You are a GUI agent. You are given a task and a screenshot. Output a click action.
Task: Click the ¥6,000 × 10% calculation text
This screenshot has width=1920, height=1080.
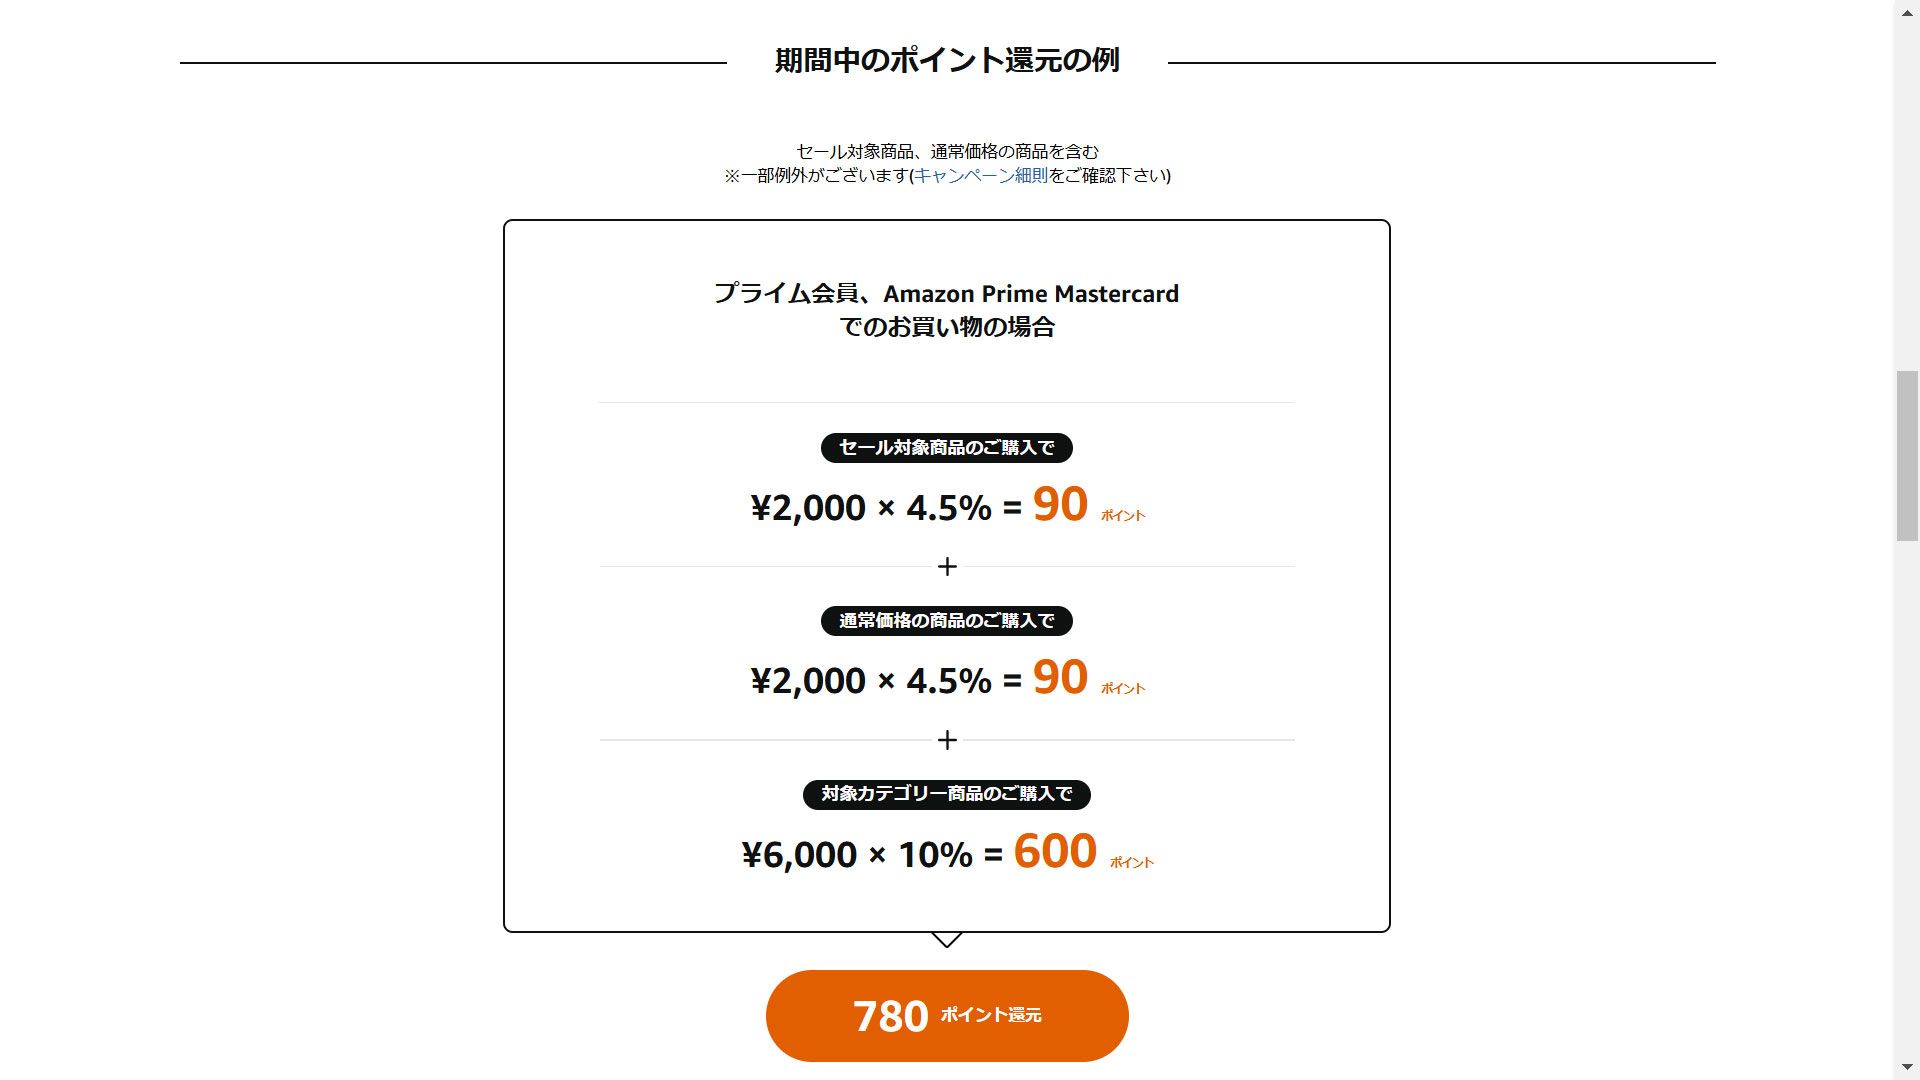coord(857,854)
